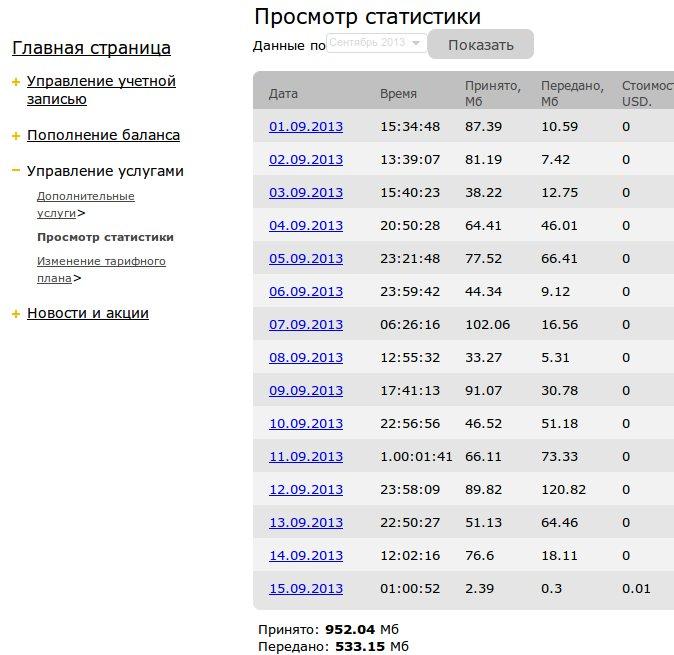Collapse the Управление услугами minus icon
674x655 pixels.
[16, 171]
